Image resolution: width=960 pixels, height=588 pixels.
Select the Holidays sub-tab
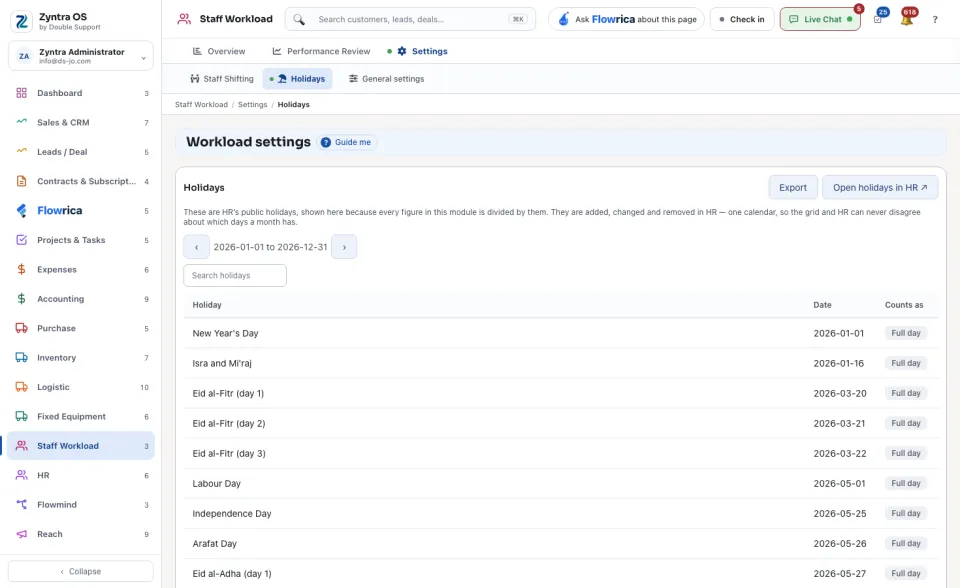tap(298, 79)
